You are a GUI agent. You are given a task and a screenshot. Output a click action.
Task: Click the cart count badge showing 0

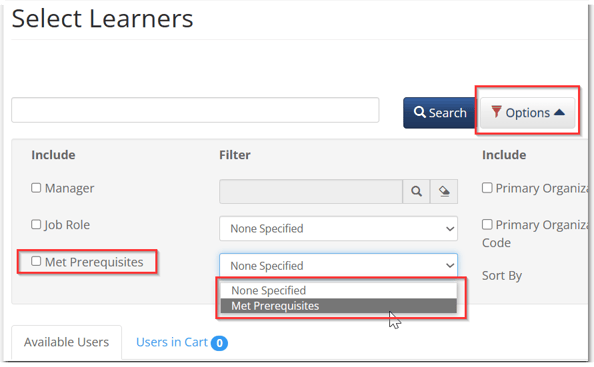219,343
